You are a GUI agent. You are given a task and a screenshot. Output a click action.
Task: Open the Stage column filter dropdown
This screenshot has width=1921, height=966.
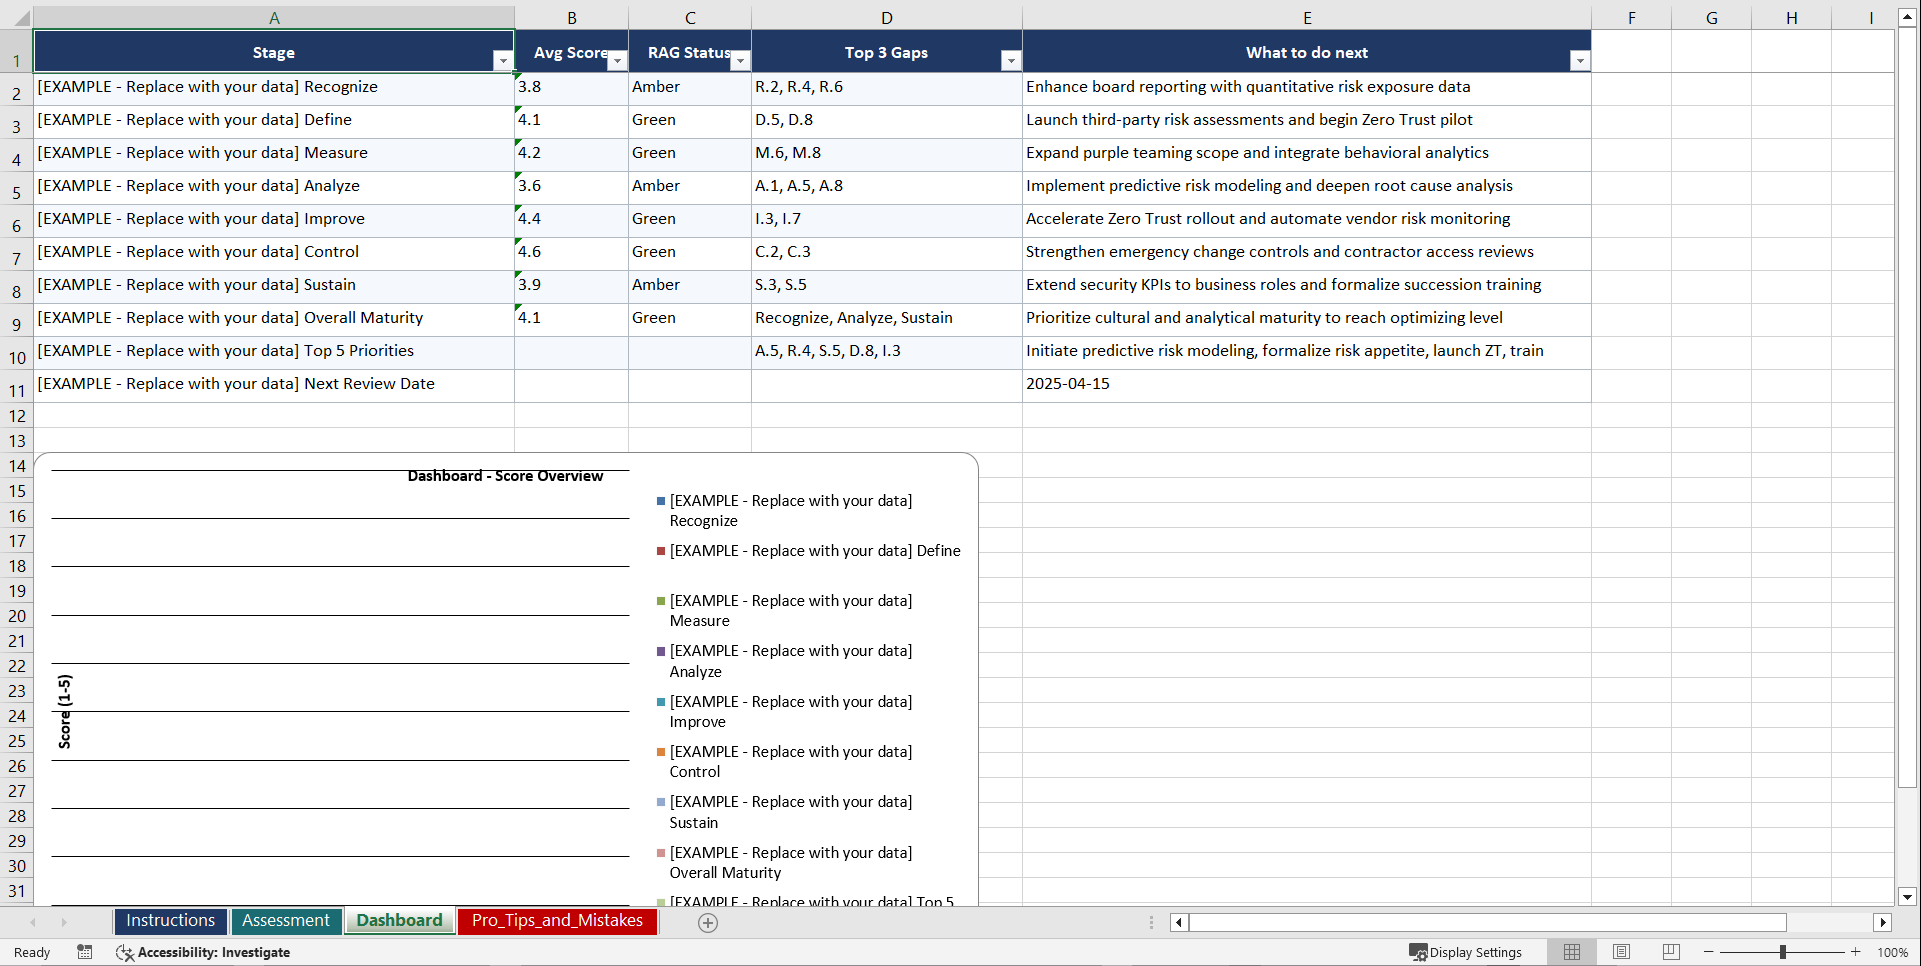[x=502, y=61]
